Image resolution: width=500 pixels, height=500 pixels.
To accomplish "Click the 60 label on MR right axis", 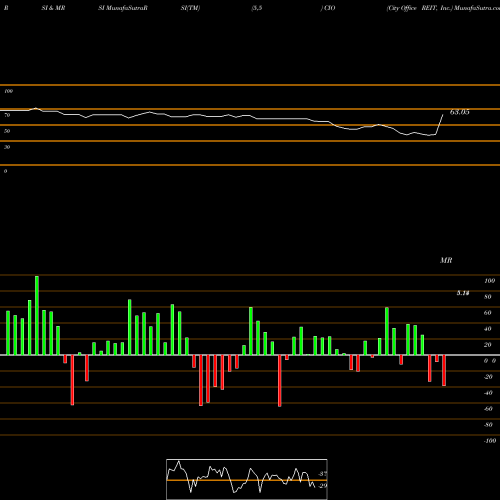I will (488, 313).
